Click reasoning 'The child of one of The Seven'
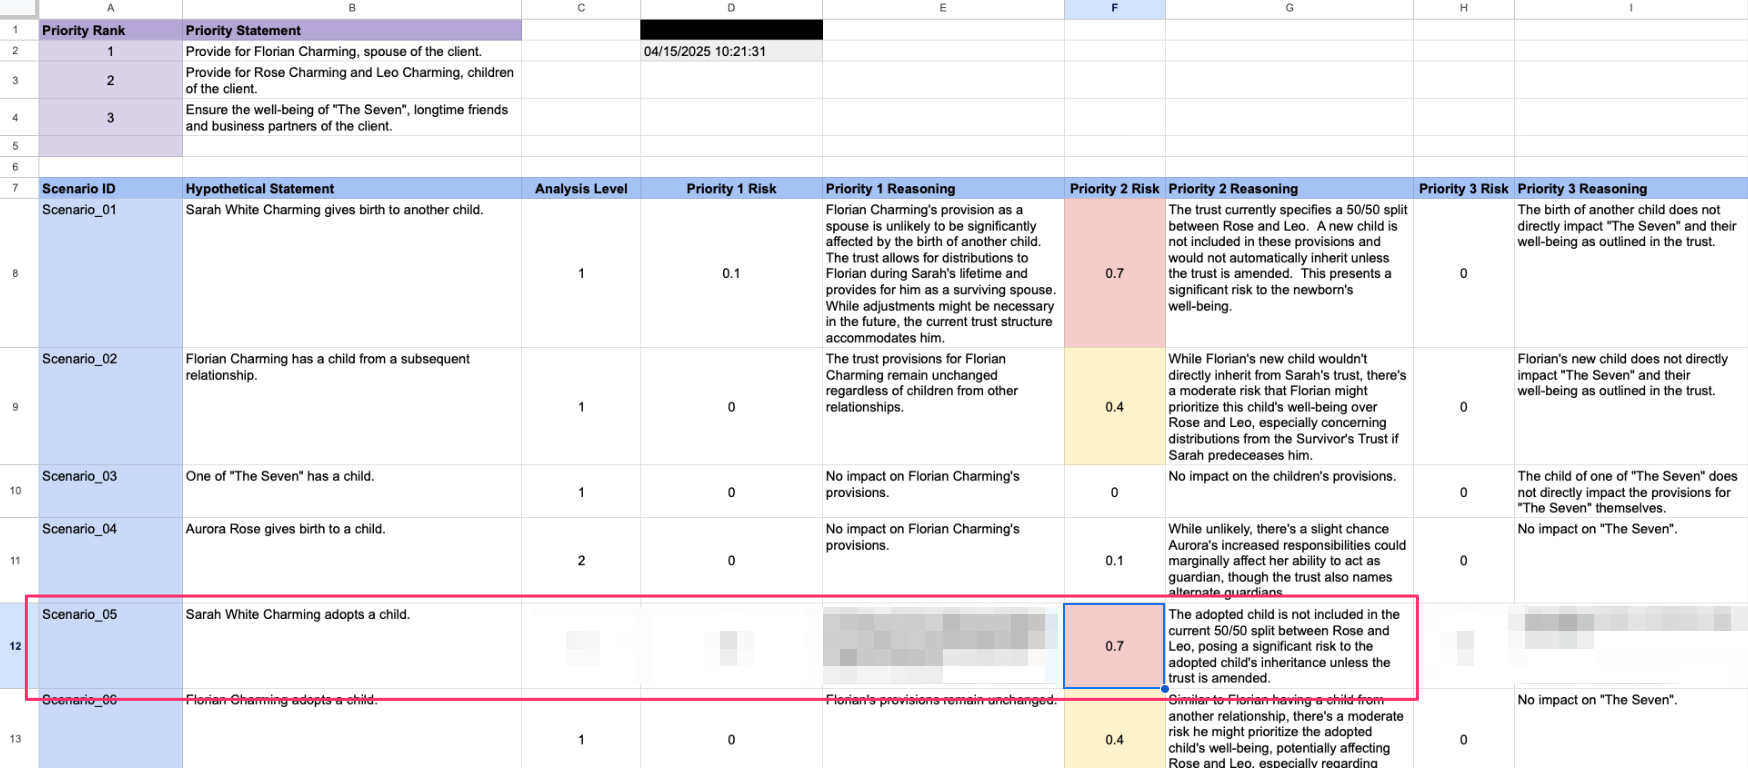 pyautogui.click(x=1631, y=491)
